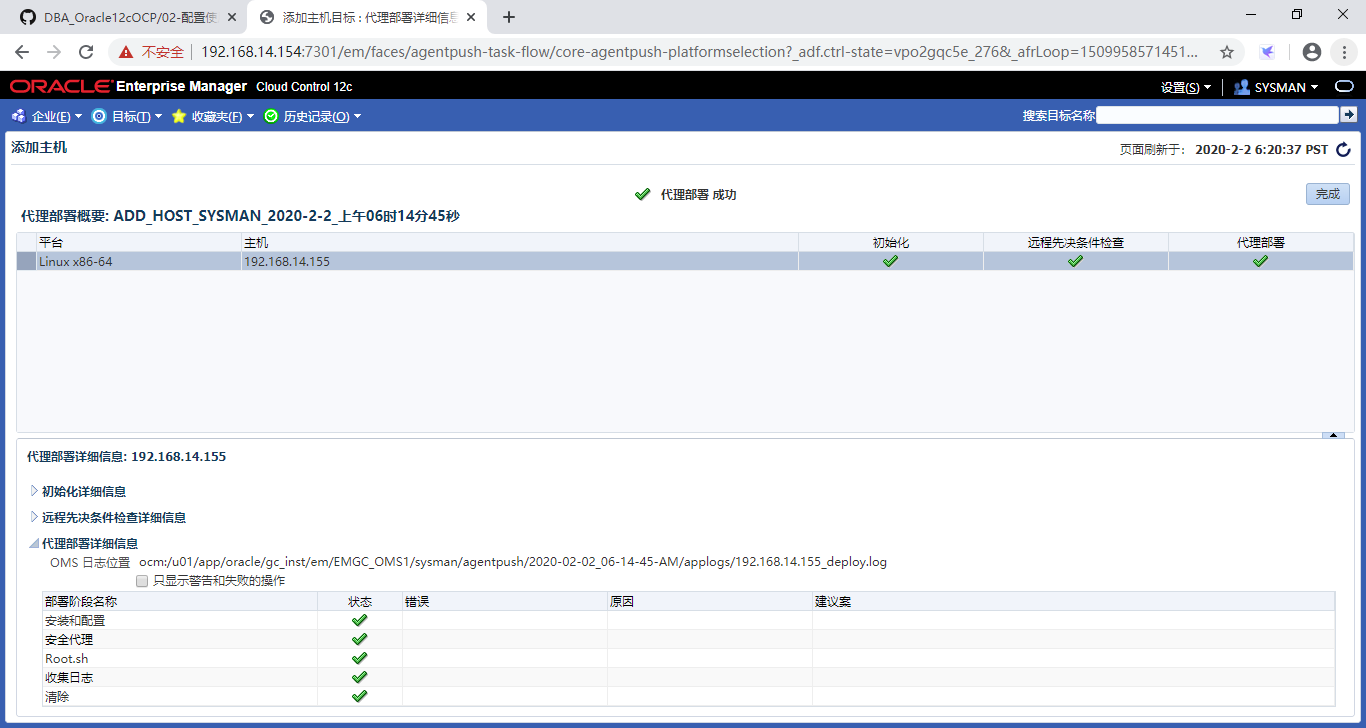Open the 设置(S) dropdown

coord(1186,88)
